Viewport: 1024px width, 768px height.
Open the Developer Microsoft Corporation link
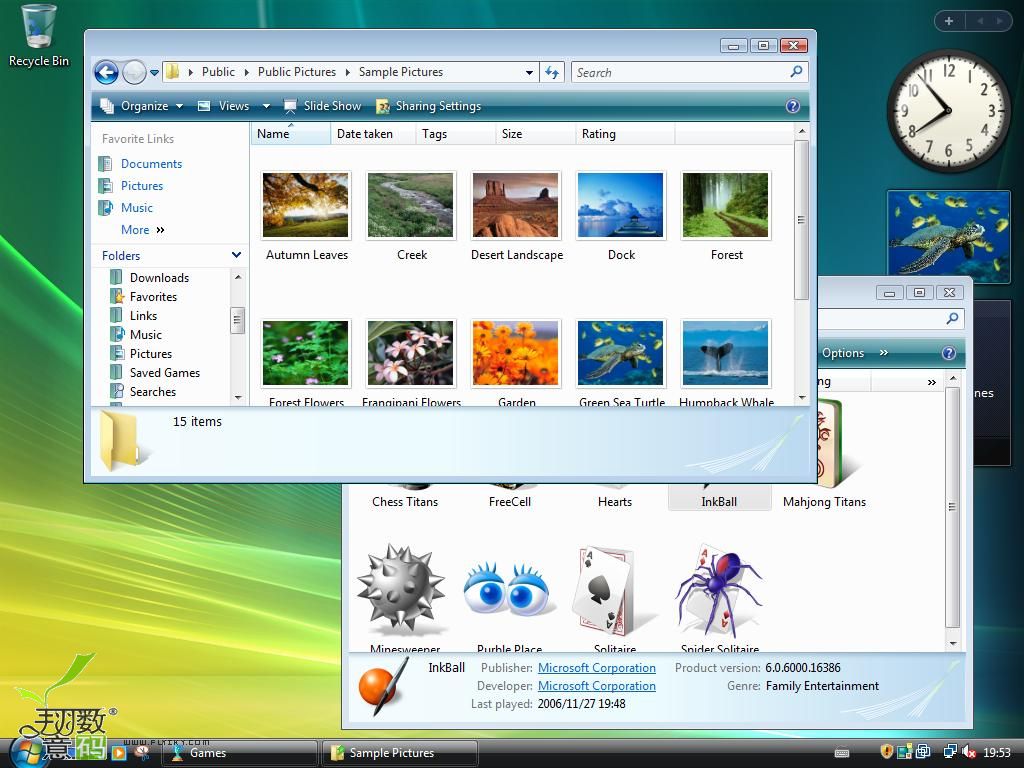(x=597, y=686)
